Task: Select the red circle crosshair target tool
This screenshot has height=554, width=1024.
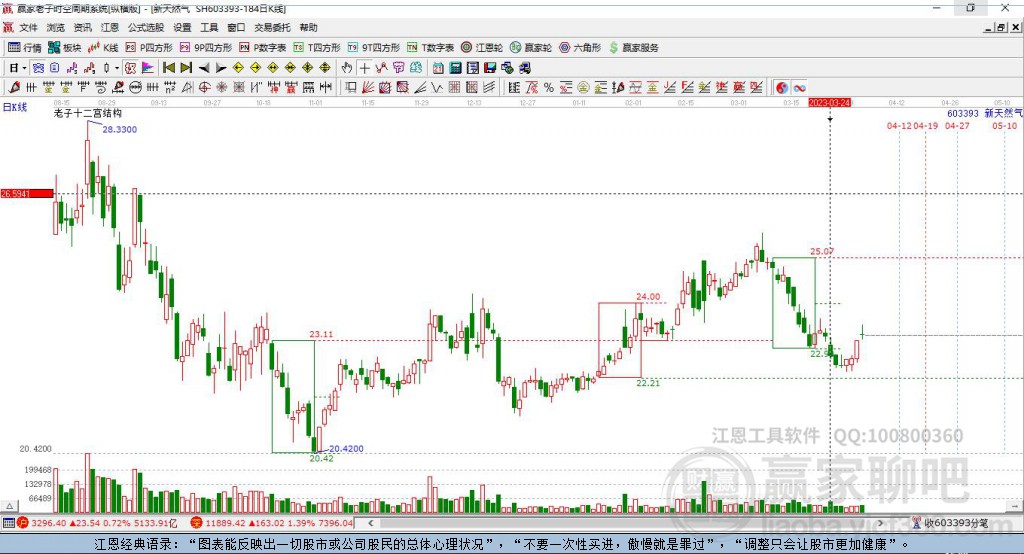Action: (x=204, y=88)
